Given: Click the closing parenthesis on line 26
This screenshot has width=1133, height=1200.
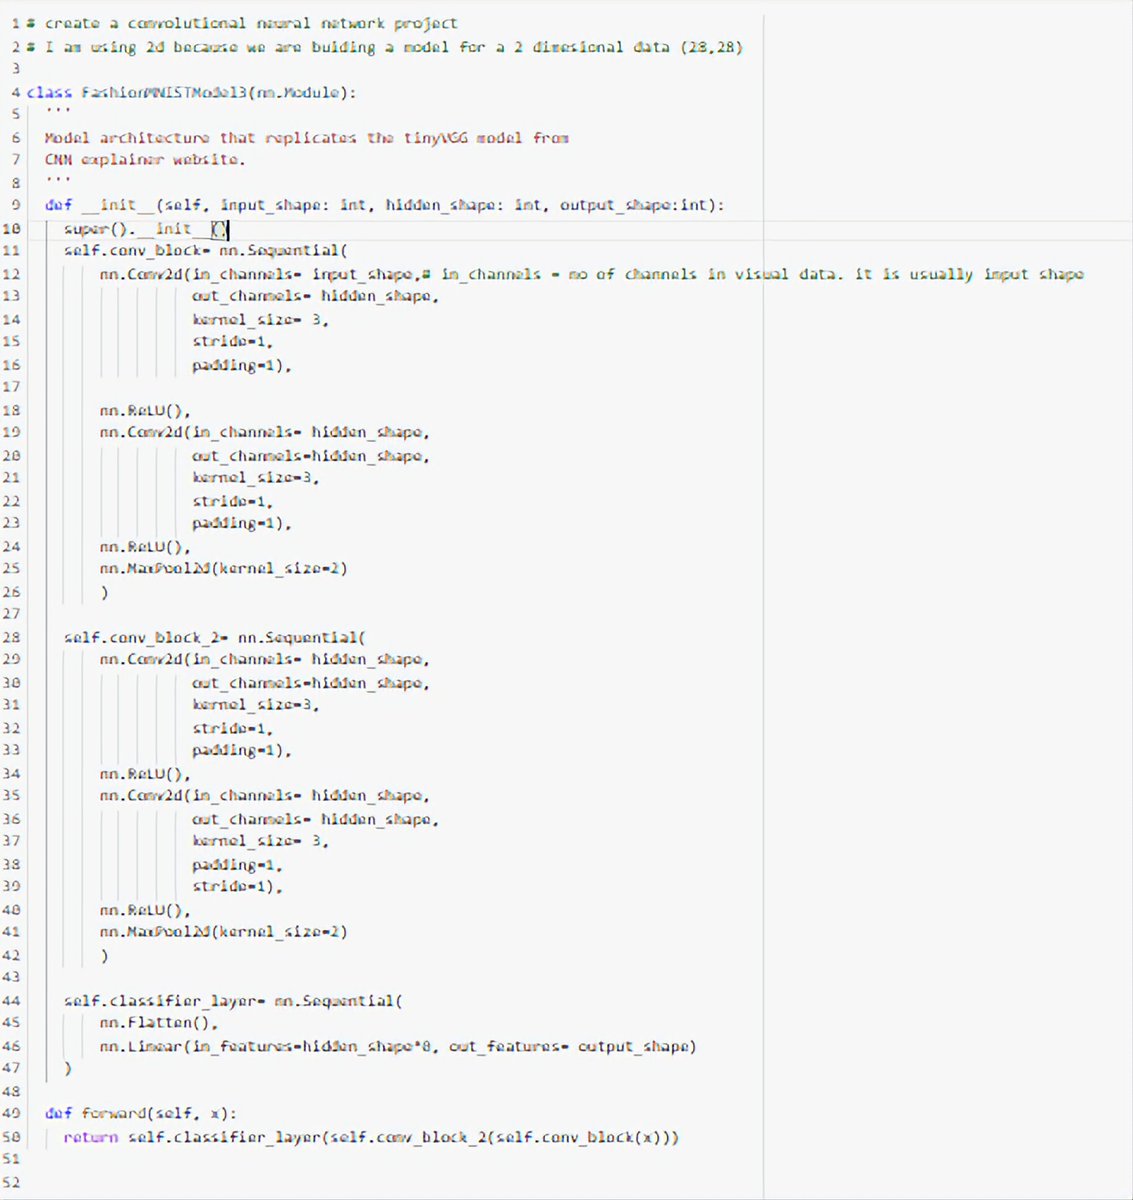Looking at the screenshot, I should [x=104, y=592].
